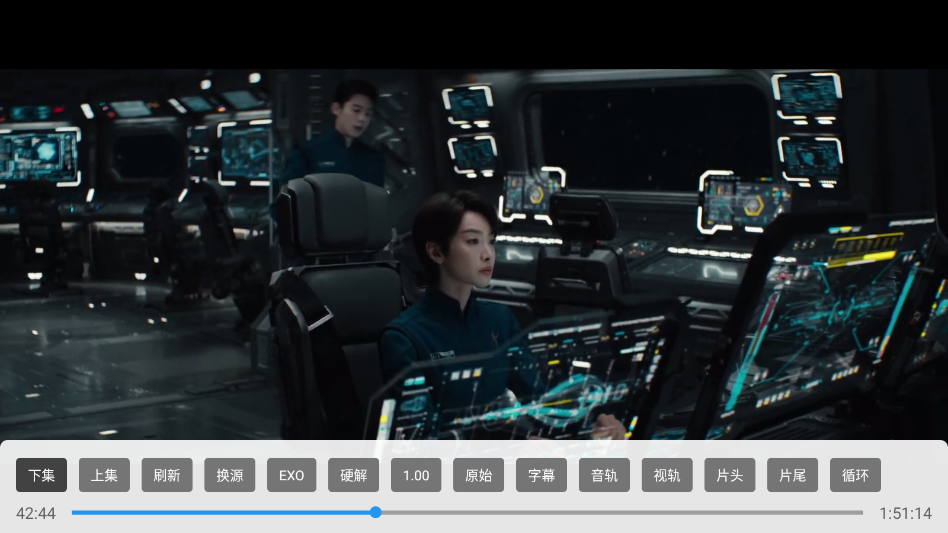Set intro skip point with 片头
948x533 pixels.
point(730,475)
